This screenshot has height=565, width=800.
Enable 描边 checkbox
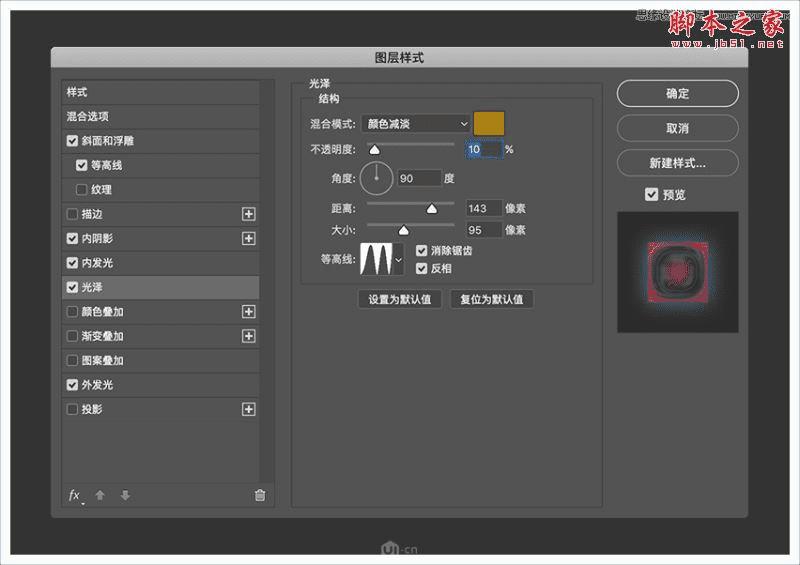72,214
